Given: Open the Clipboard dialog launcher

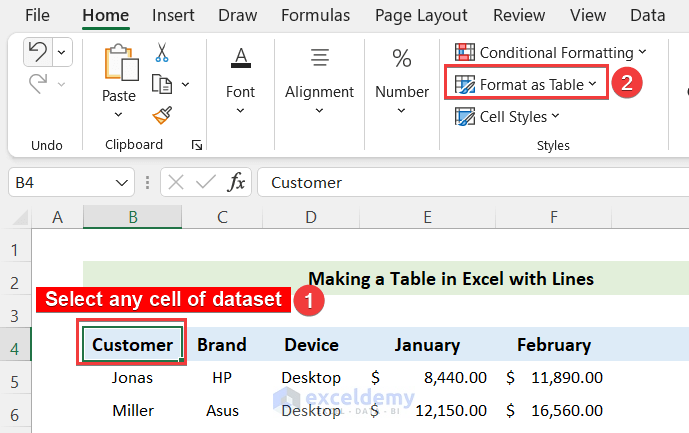Looking at the screenshot, I should (196, 146).
